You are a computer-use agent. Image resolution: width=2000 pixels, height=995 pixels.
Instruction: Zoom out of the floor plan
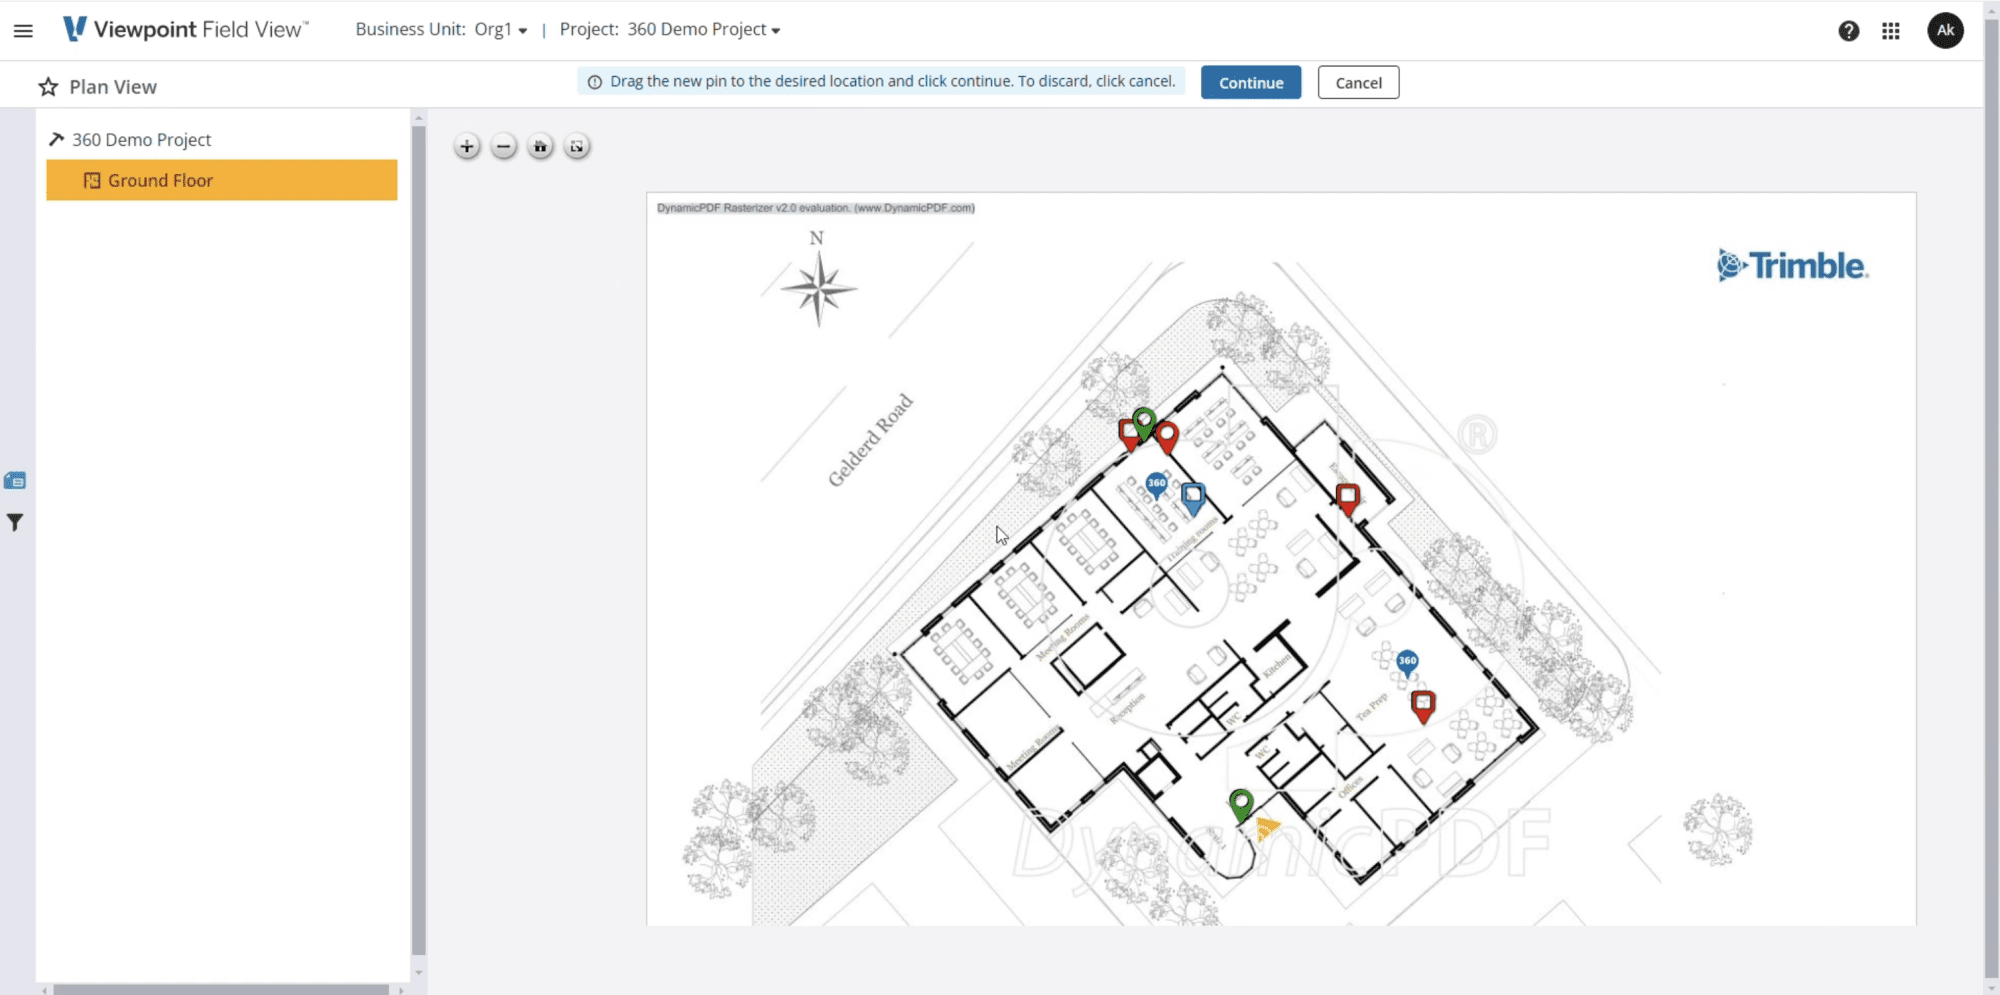pyautogui.click(x=504, y=147)
